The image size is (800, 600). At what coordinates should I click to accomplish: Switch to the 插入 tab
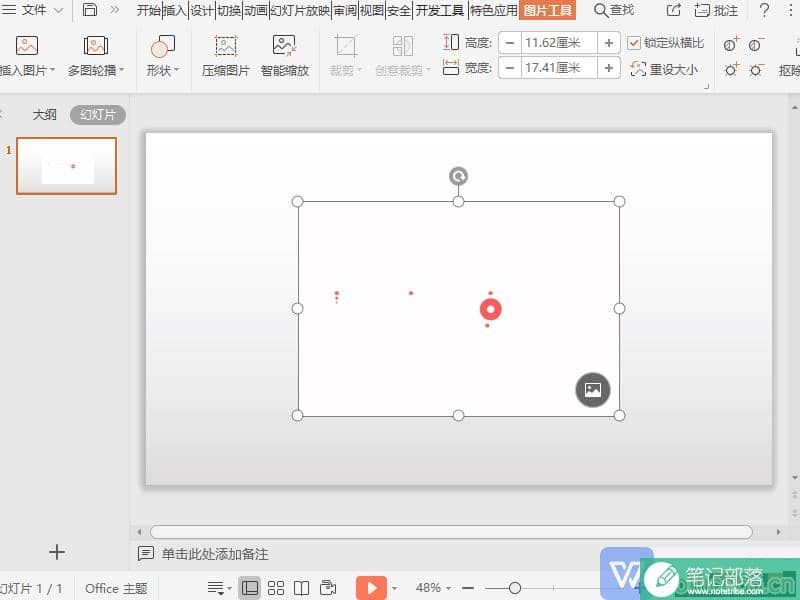coord(176,10)
